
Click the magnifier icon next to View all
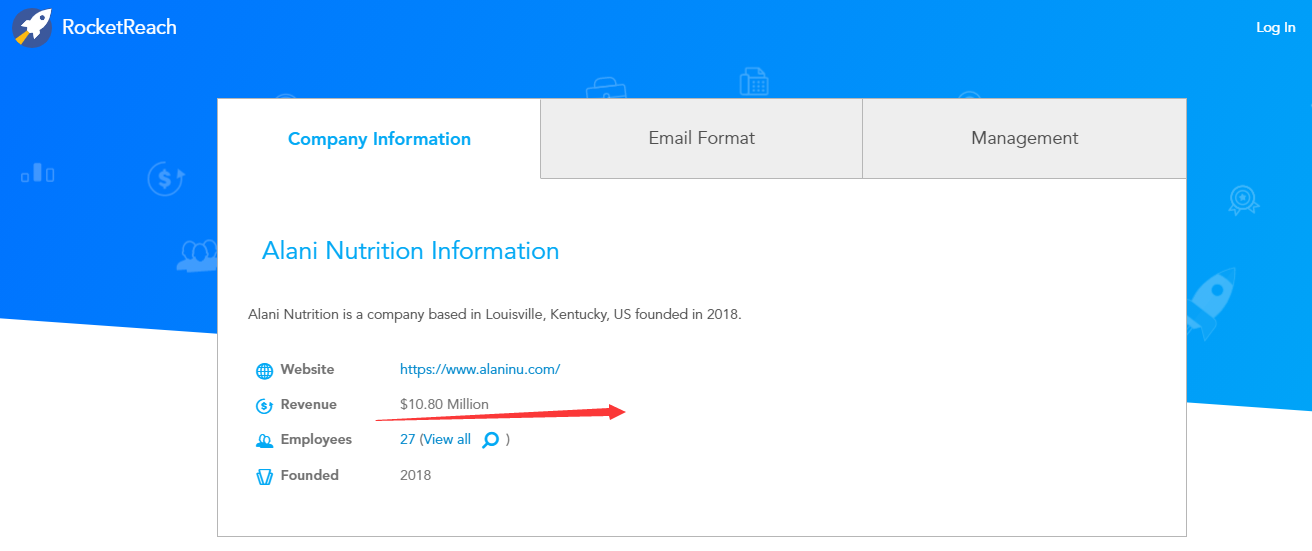pyautogui.click(x=491, y=440)
